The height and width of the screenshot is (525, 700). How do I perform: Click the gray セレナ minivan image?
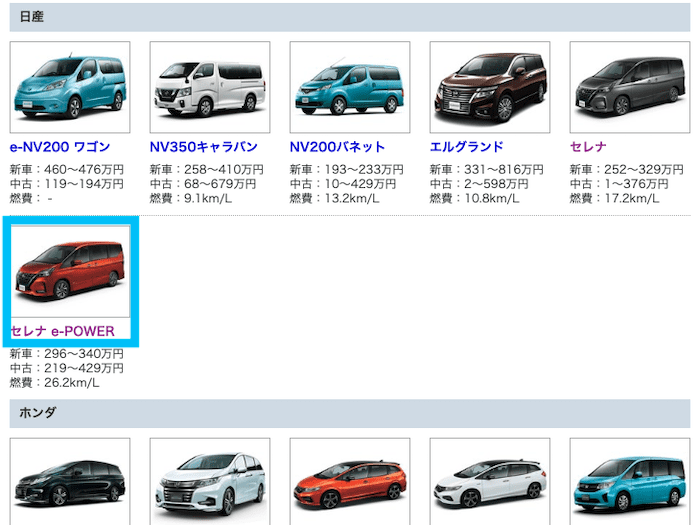click(630, 87)
